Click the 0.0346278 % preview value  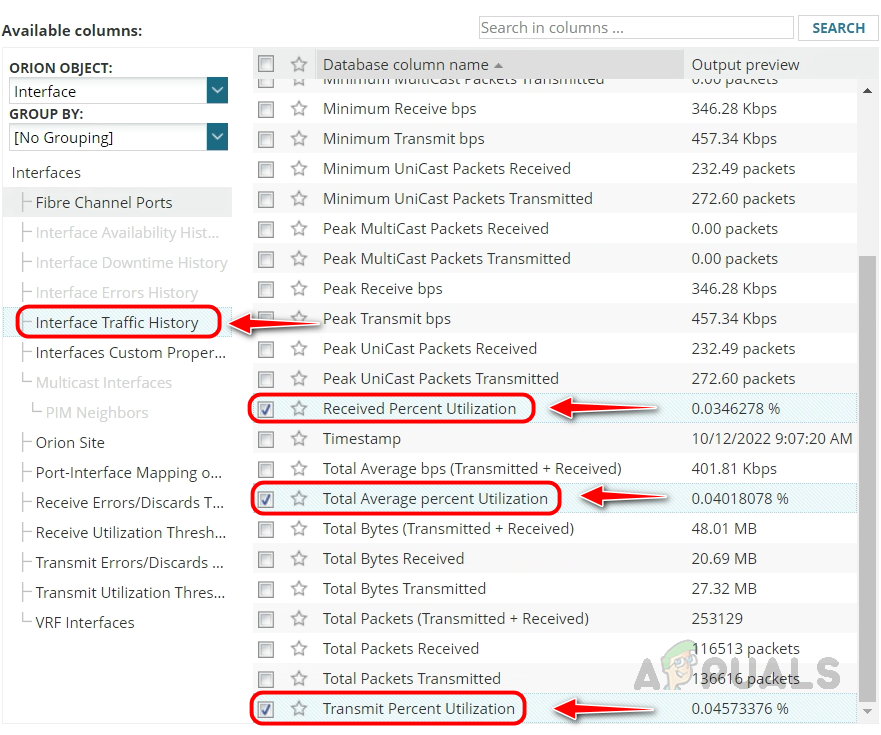pos(735,409)
